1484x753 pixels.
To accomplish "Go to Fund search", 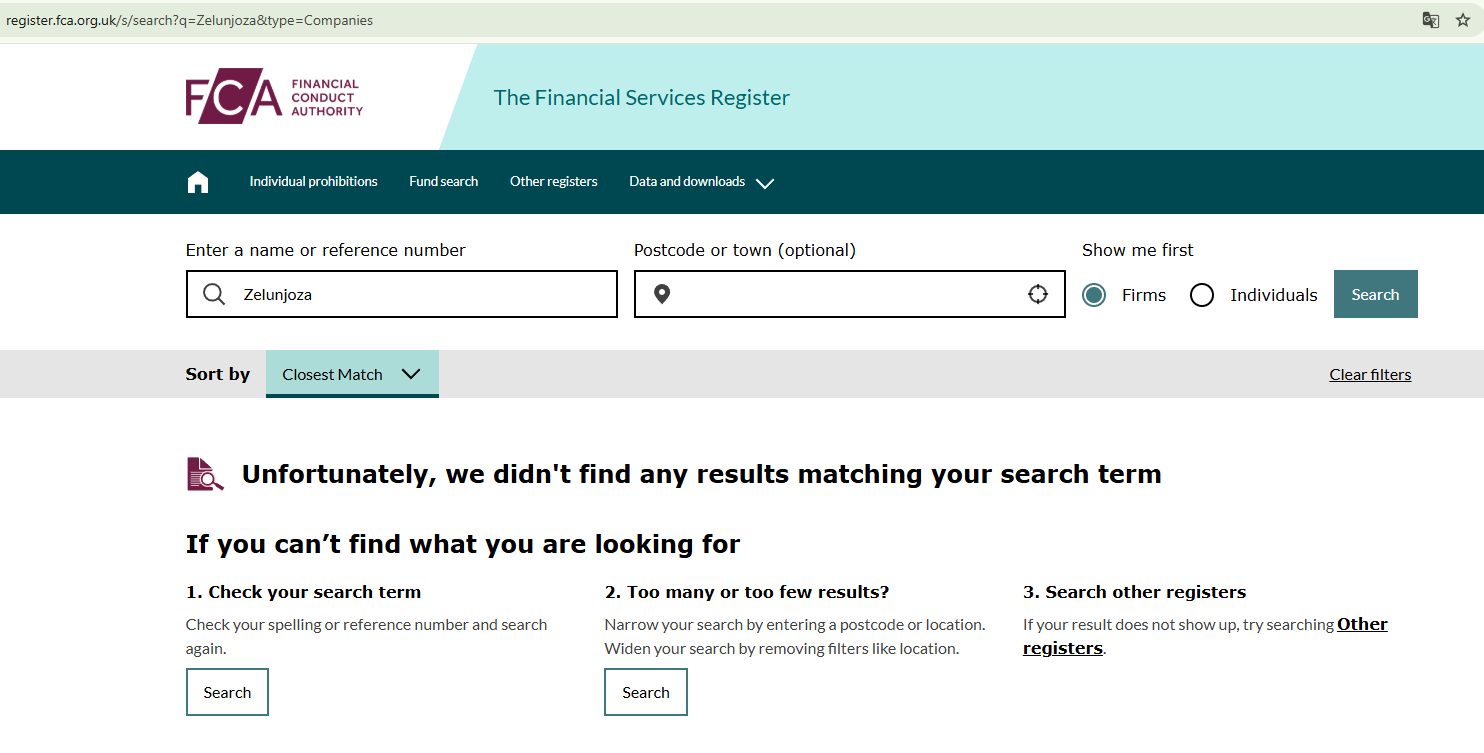I will pos(443,182).
